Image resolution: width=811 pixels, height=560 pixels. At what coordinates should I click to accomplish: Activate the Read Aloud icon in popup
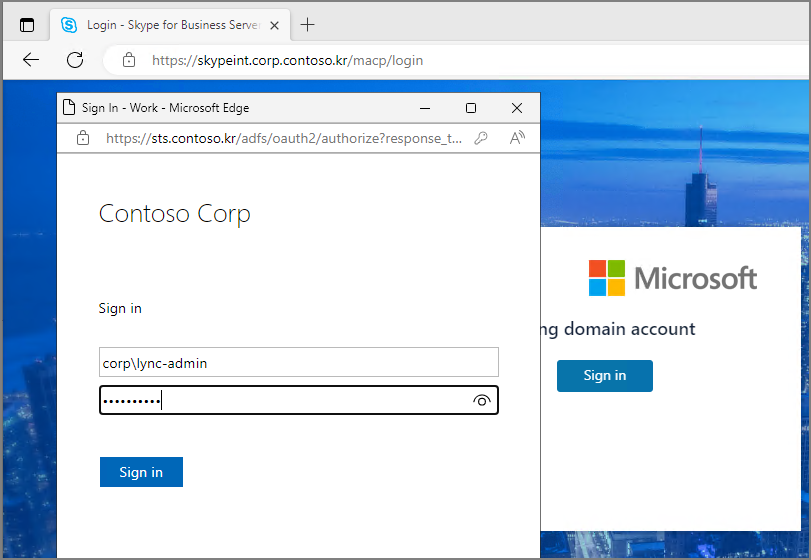(x=517, y=138)
